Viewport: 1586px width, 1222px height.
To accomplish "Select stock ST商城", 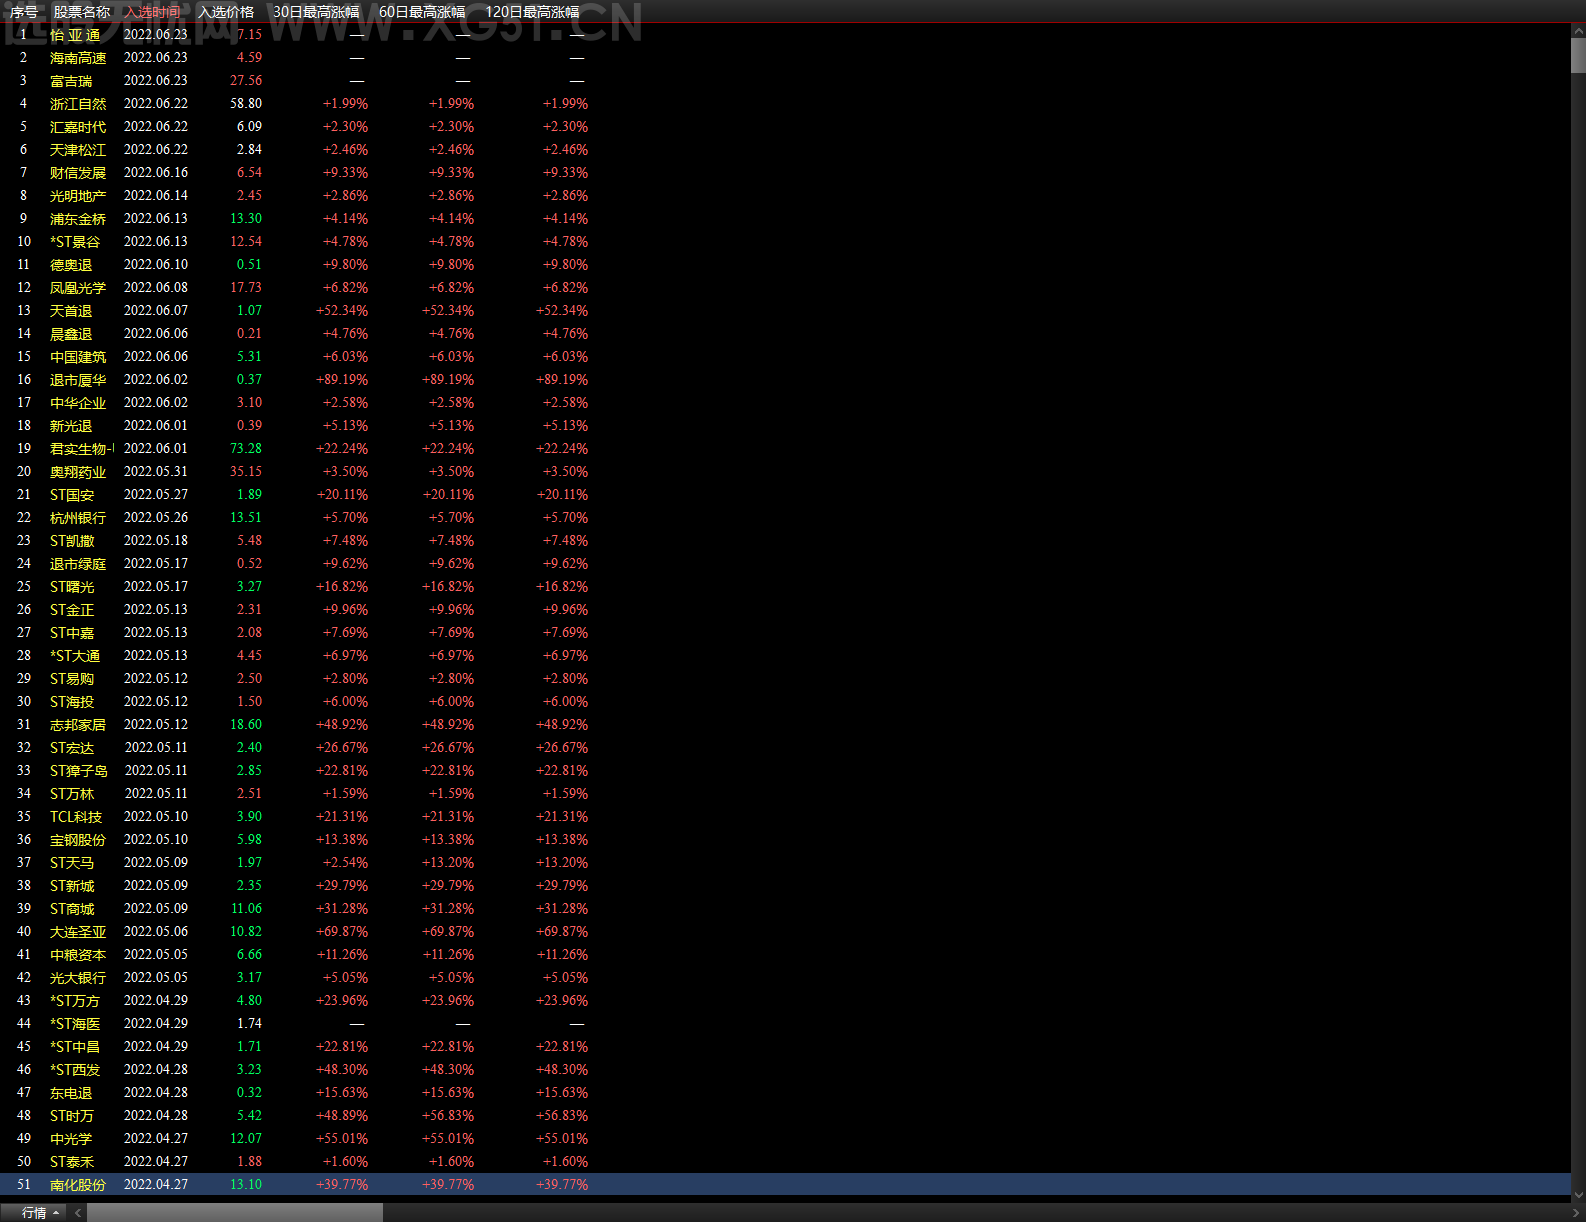I will point(72,909).
